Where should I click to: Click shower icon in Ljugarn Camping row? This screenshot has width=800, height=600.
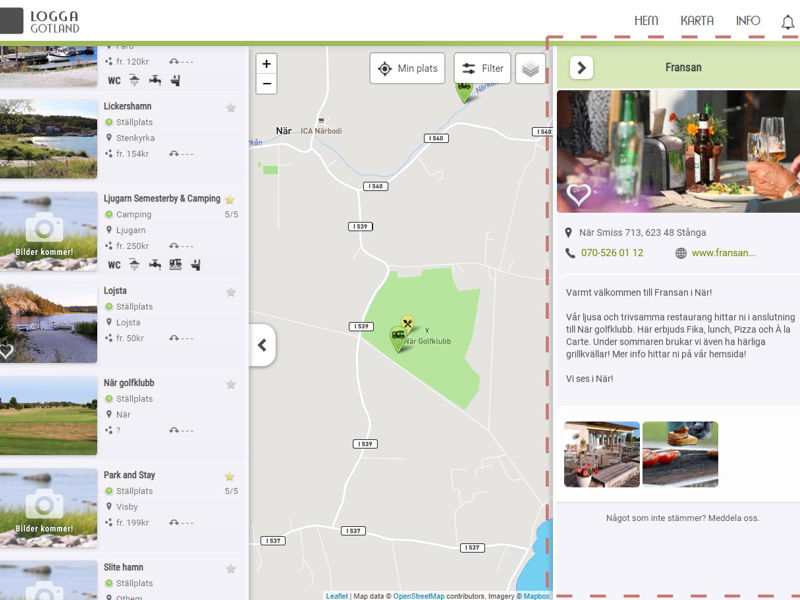134,264
